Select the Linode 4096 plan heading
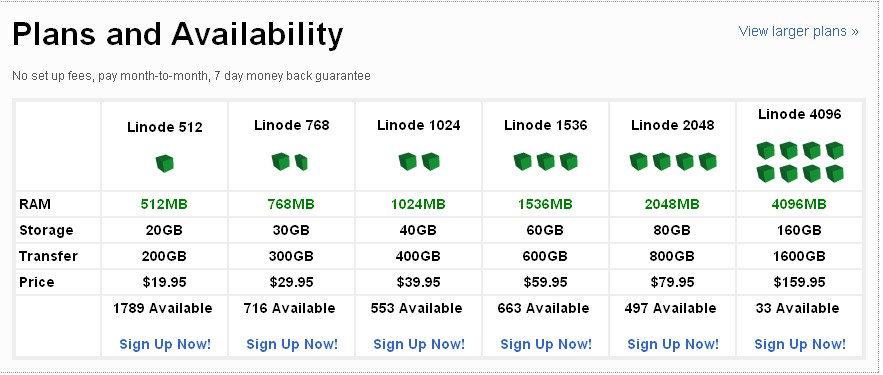 800,114
